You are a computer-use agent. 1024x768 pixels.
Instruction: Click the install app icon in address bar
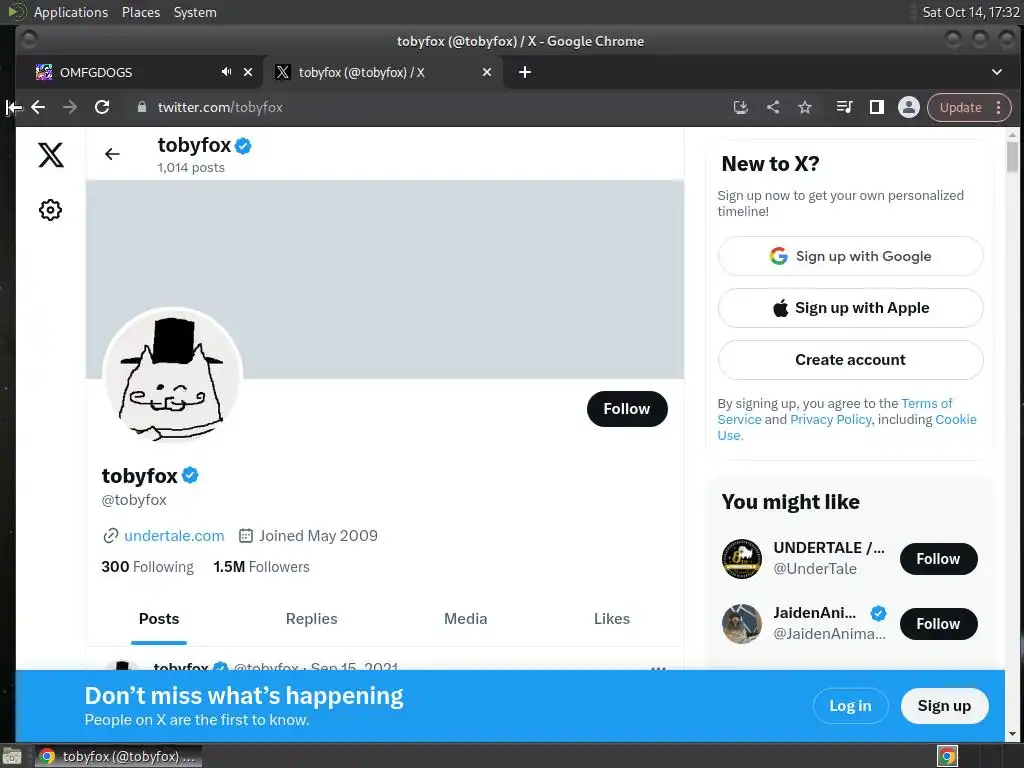(741, 107)
